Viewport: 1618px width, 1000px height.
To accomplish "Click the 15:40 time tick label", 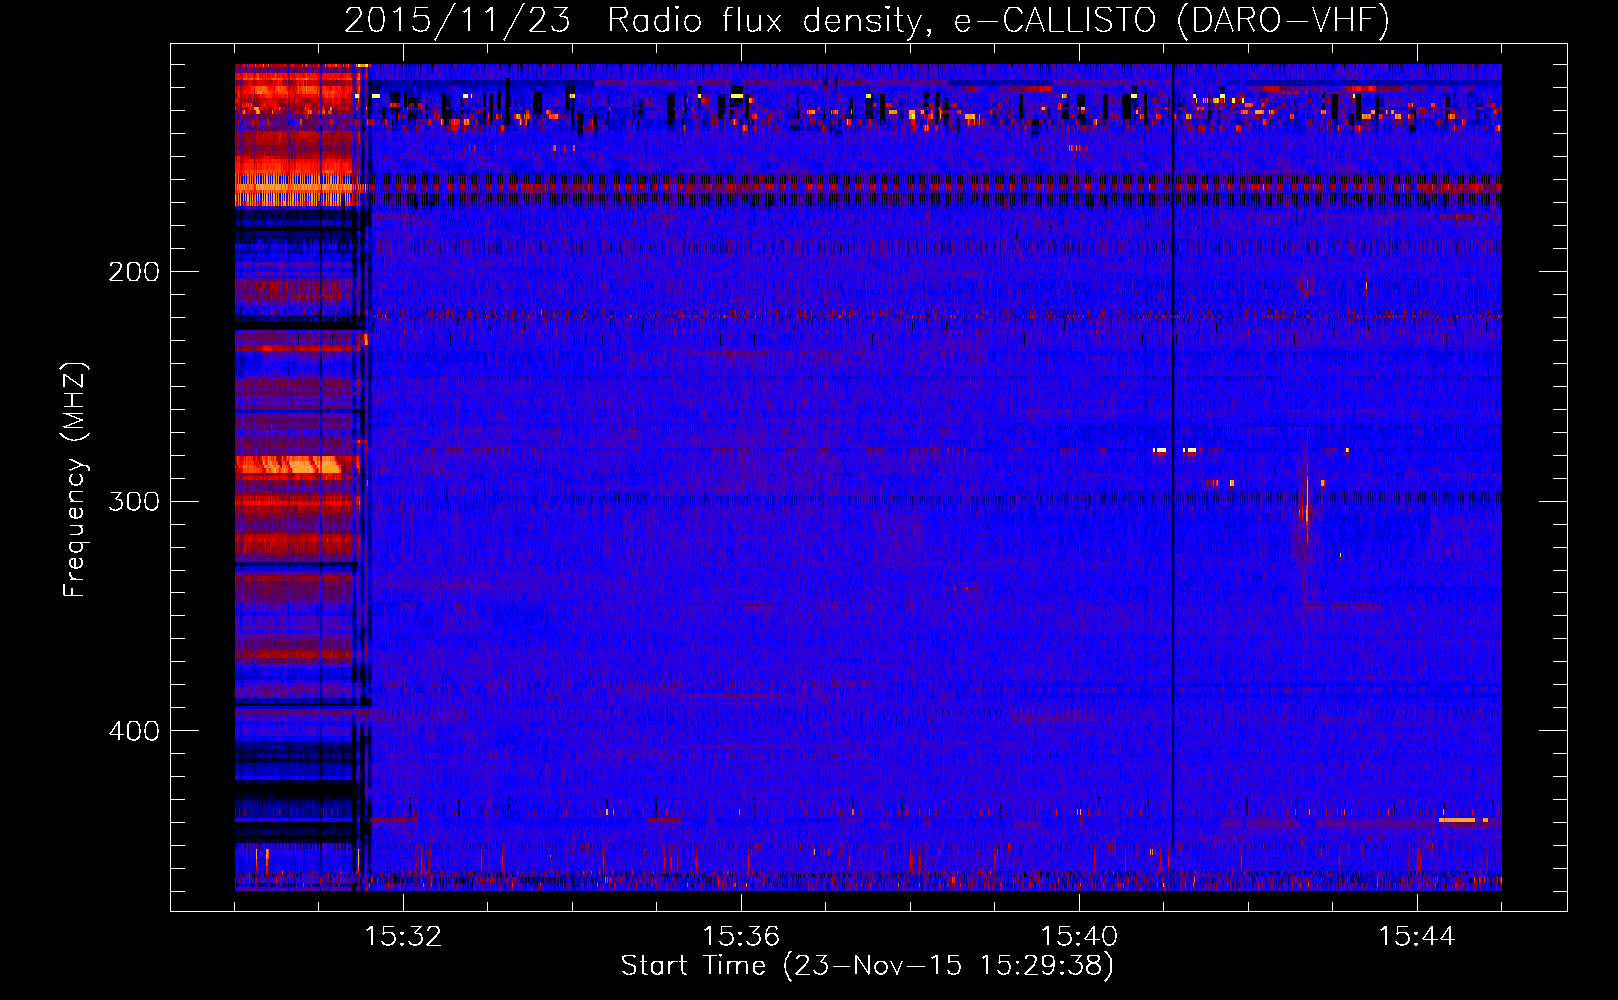I will click(1079, 937).
